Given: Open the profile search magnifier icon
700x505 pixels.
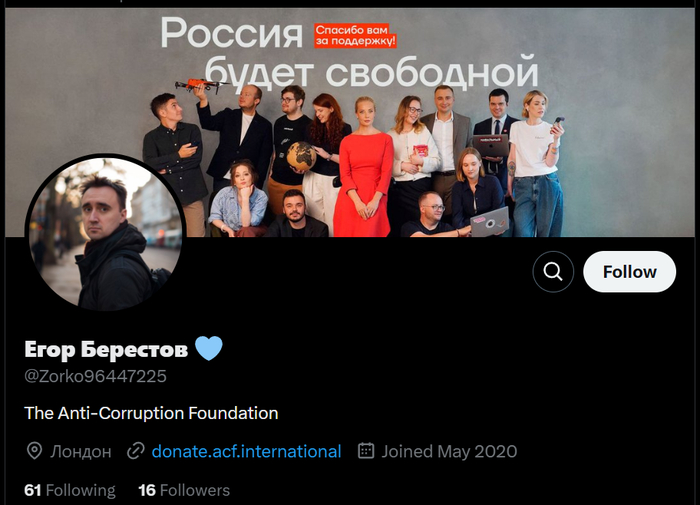Looking at the screenshot, I should (553, 271).
